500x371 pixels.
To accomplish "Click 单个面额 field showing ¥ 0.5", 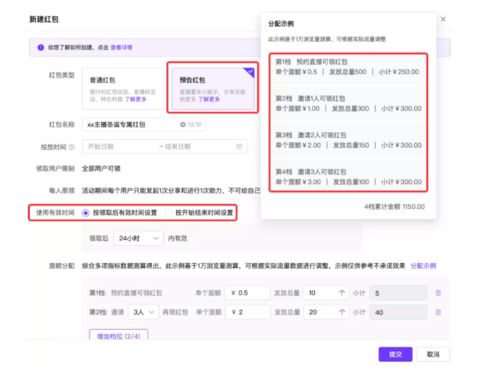I will click(x=247, y=293).
